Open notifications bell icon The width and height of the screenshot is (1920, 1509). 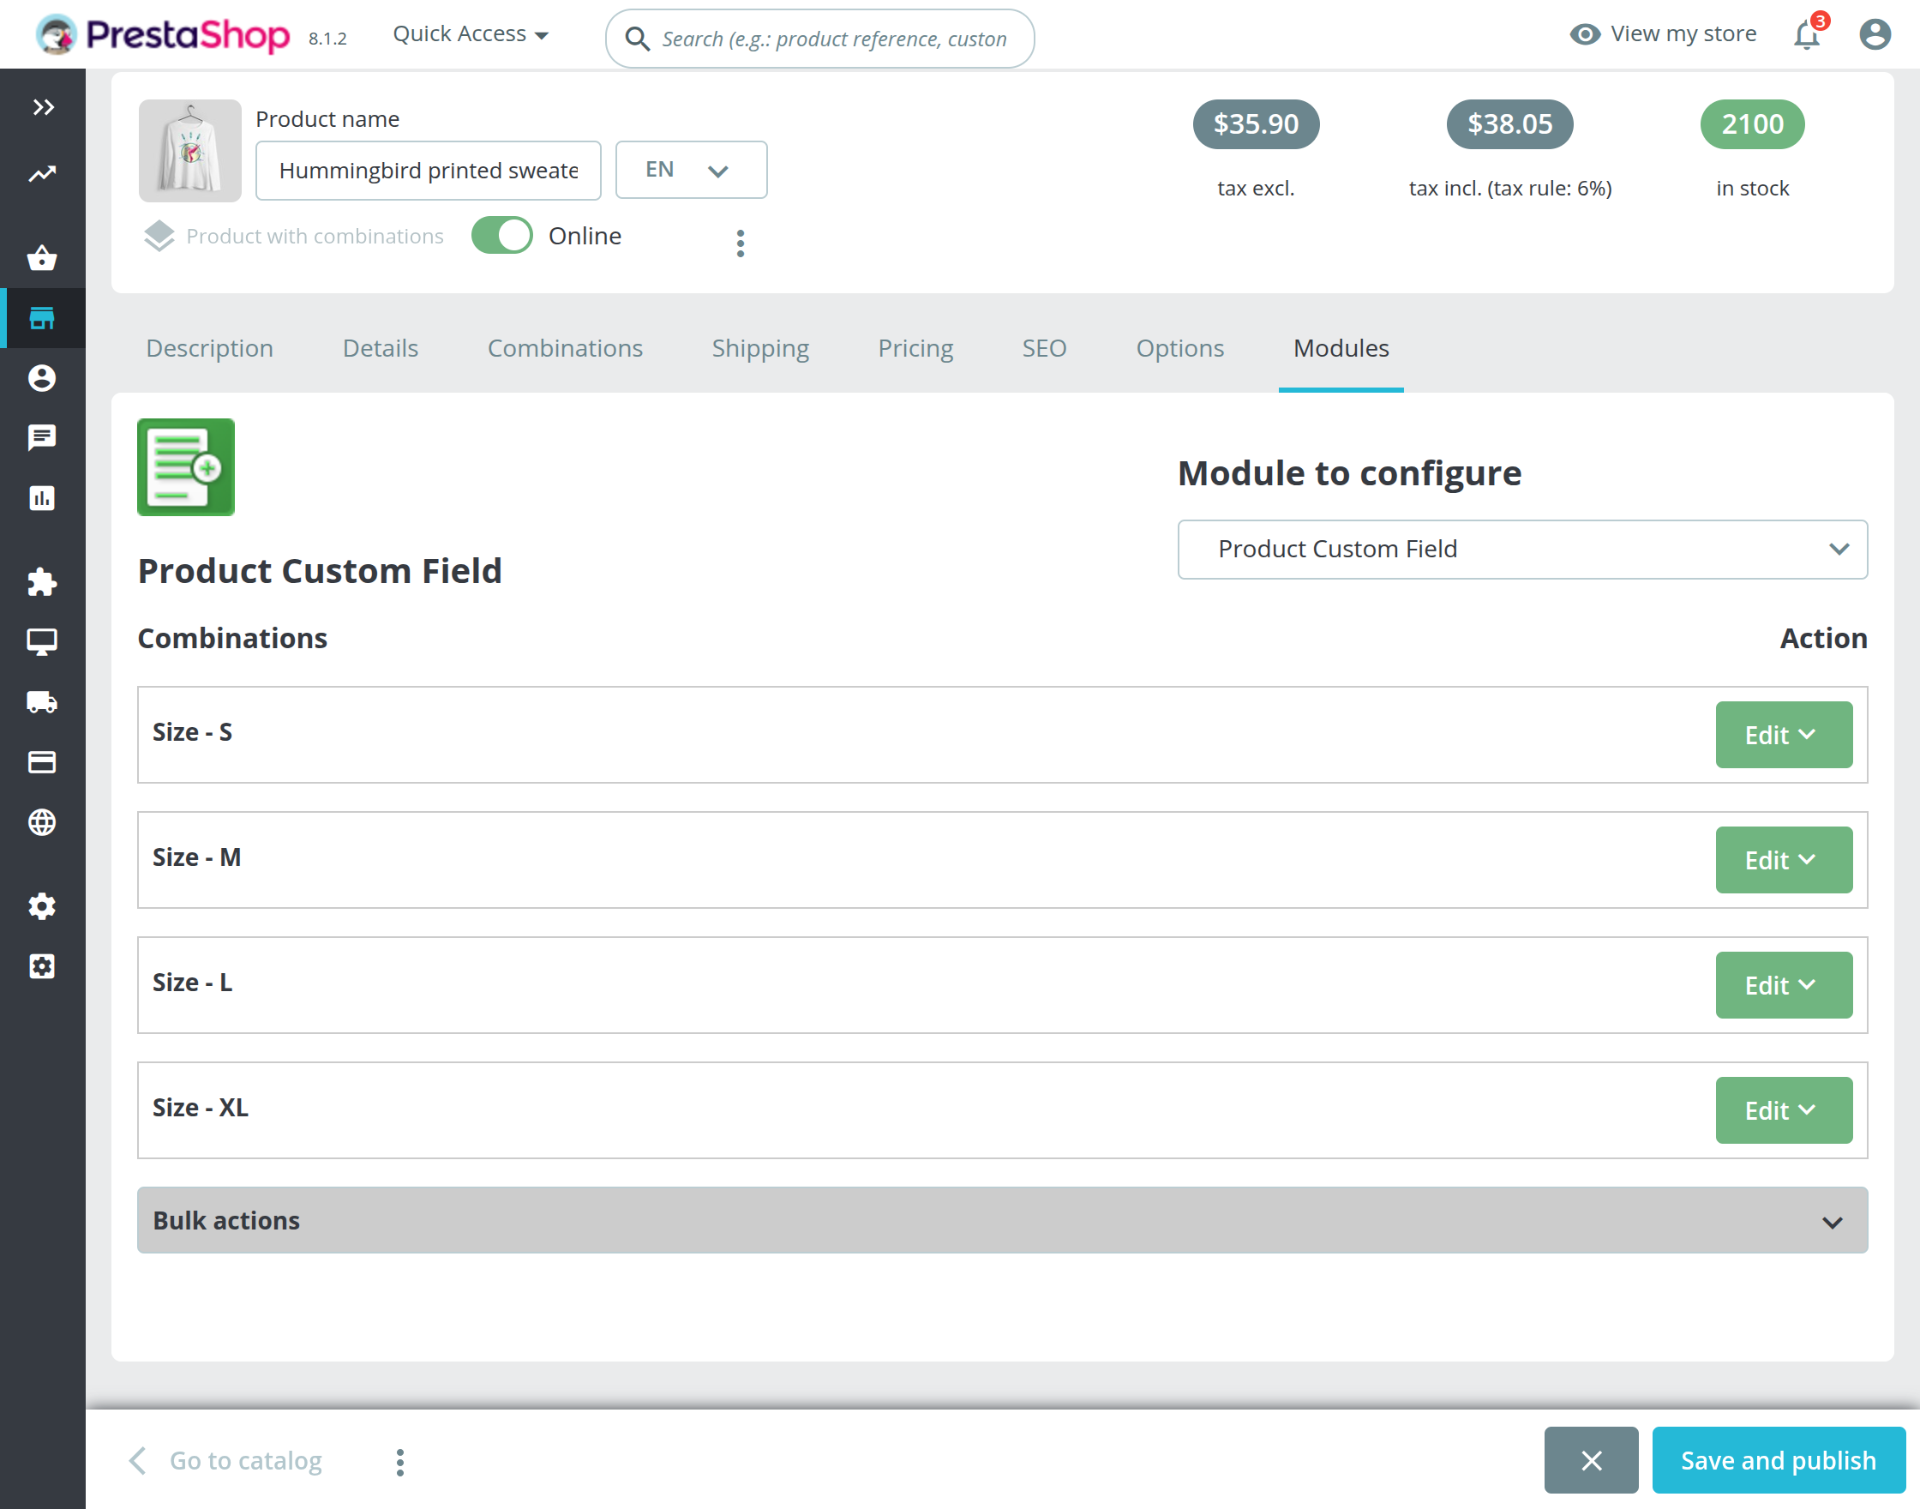pyautogui.click(x=1806, y=35)
